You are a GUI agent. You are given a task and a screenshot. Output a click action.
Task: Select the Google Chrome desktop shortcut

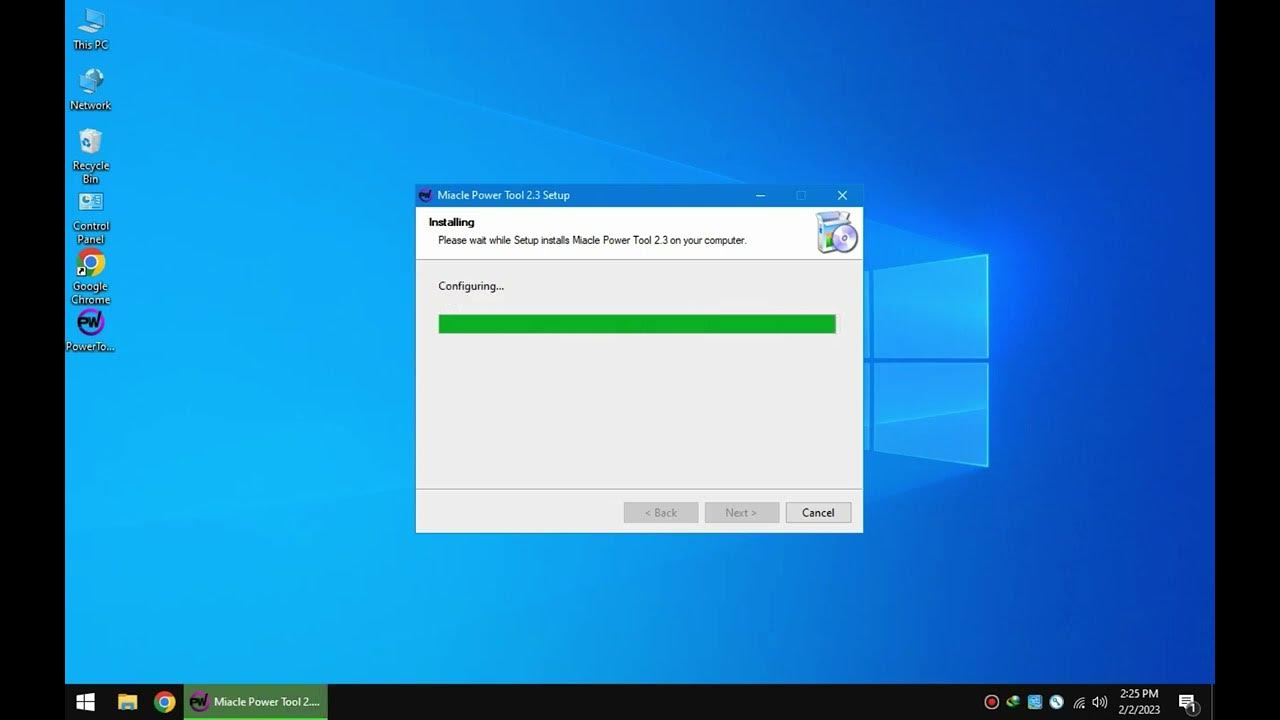point(90,277)
